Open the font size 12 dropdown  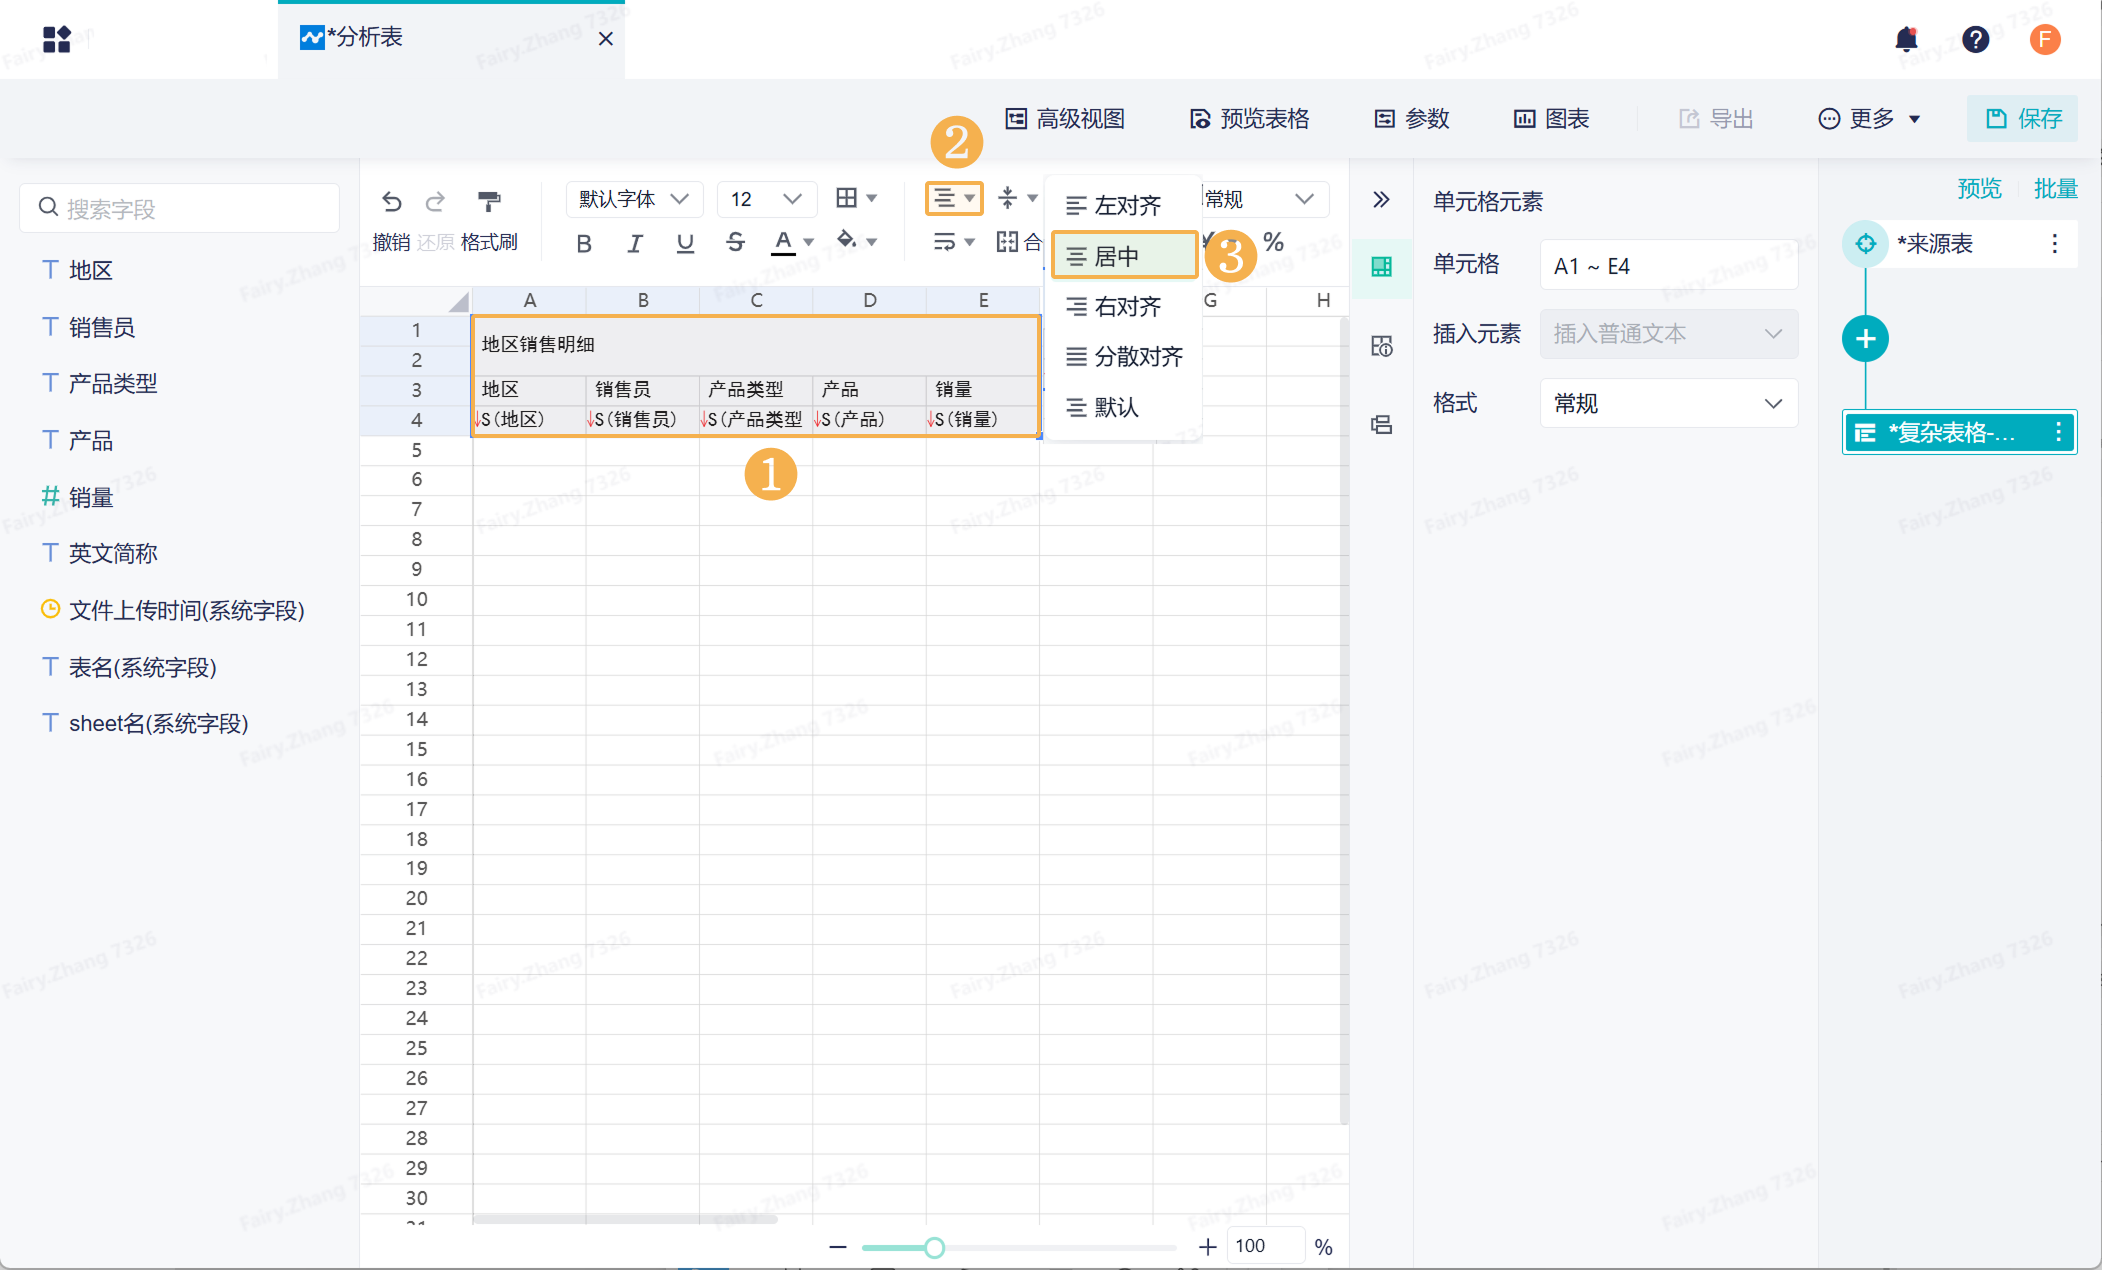coord(766,199)
